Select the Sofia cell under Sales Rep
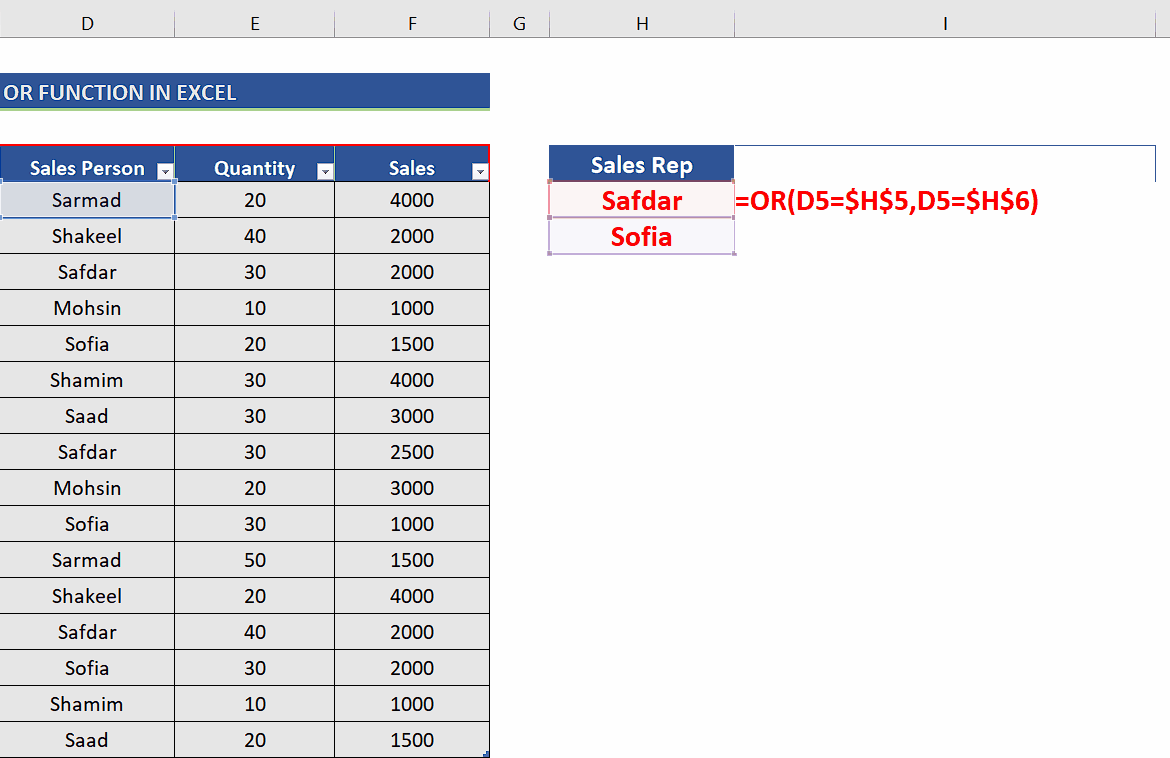Image resolution: width=1170 pixels, height=758 pixels. pyautogui.click(x=641, y=237)
